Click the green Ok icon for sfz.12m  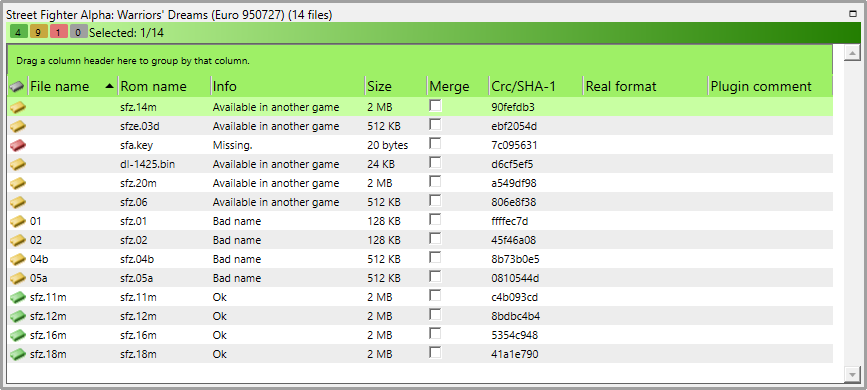[18, 316]
